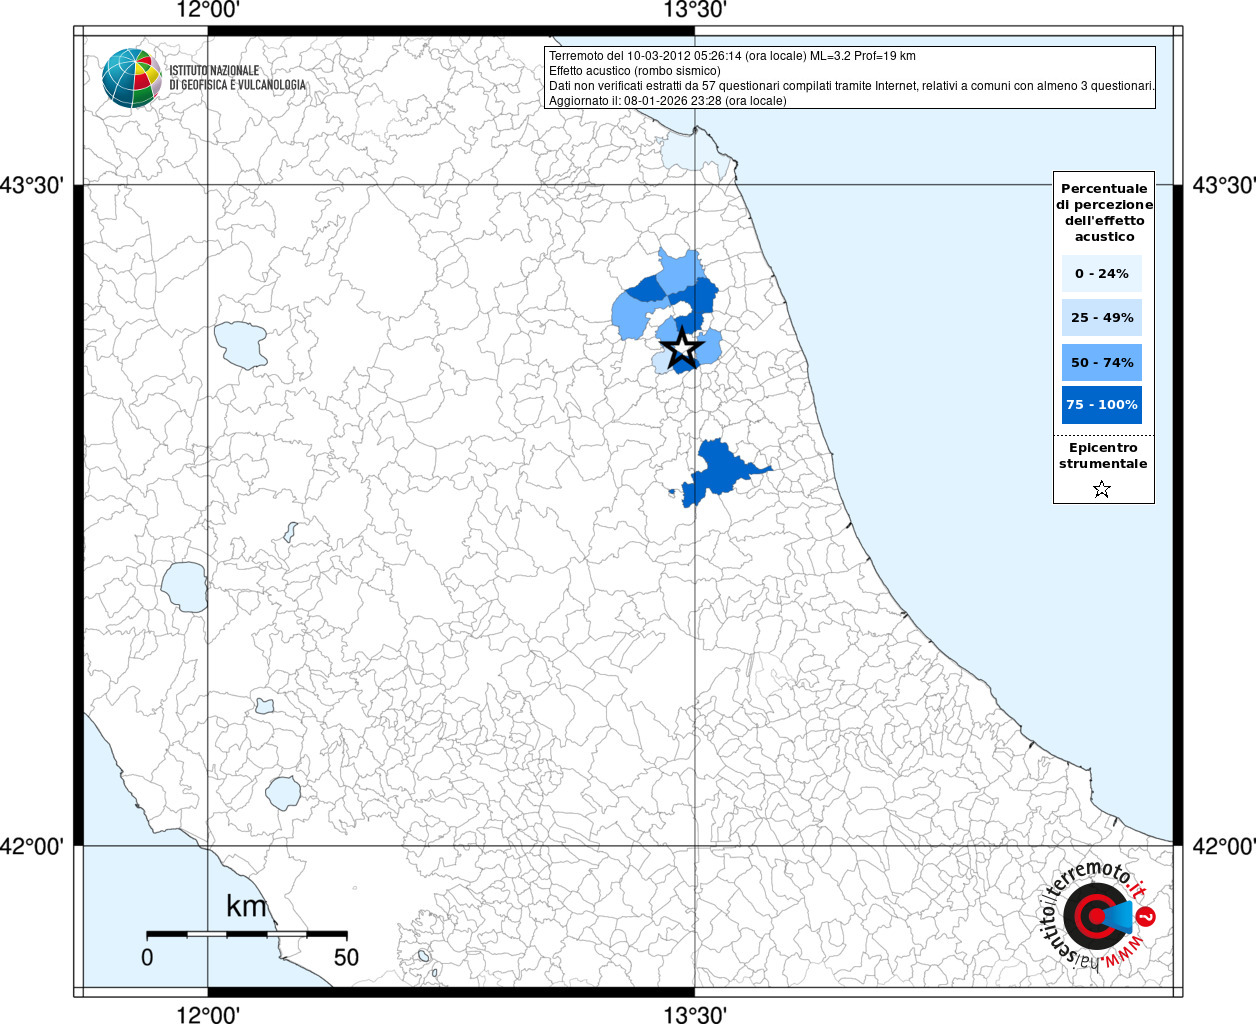The image size is (1256, 1024).
Task: Click the 'Terremoto del 10-03-2012' header line
Action: (x=732, y=56)
